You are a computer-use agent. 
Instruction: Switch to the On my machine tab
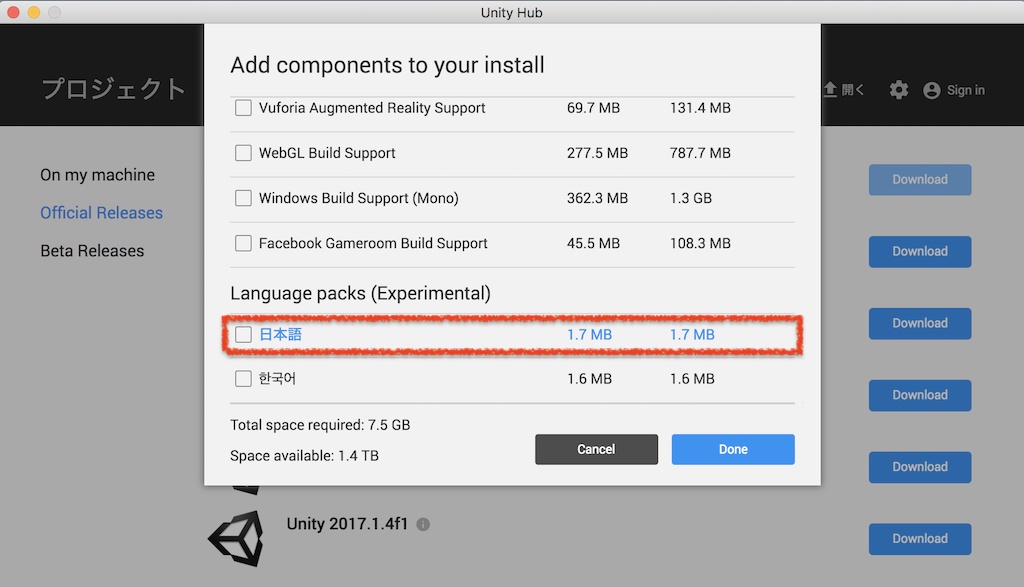[97, 175]
